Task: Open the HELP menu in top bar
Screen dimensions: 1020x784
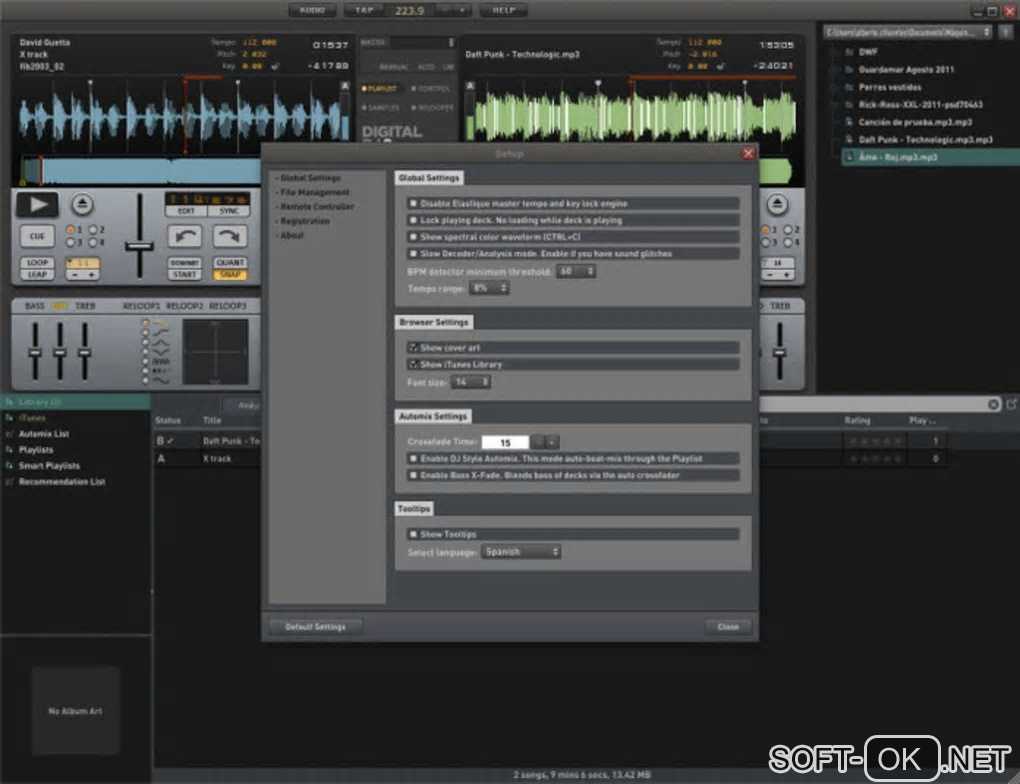Action: [x=504, y=10]
